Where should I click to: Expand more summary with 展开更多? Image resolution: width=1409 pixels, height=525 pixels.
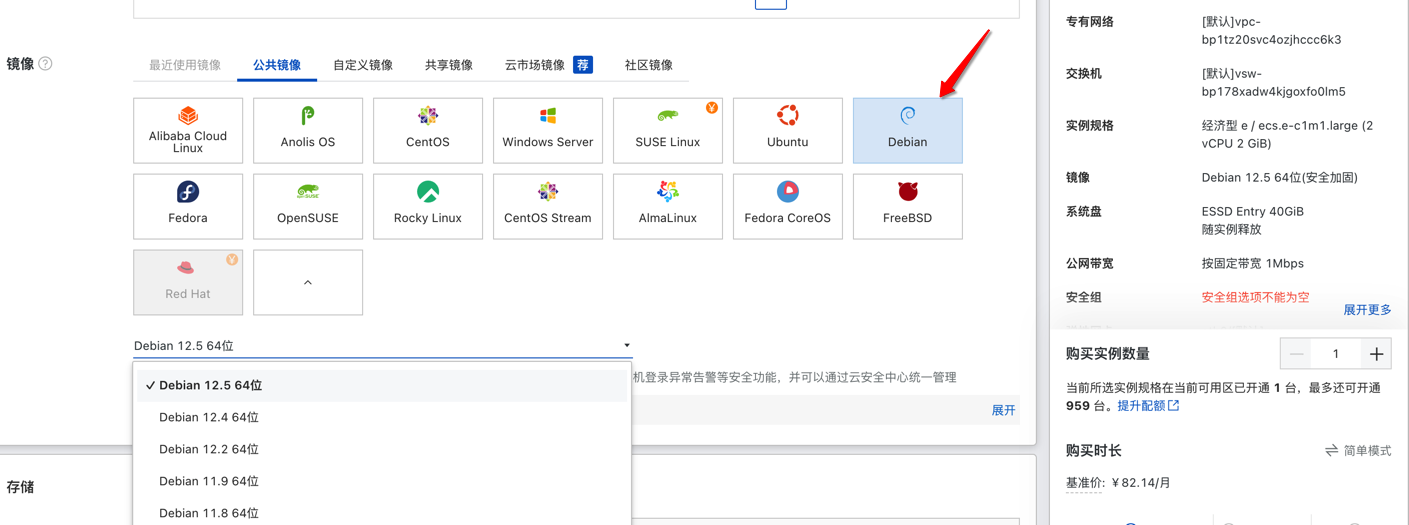1367,310
